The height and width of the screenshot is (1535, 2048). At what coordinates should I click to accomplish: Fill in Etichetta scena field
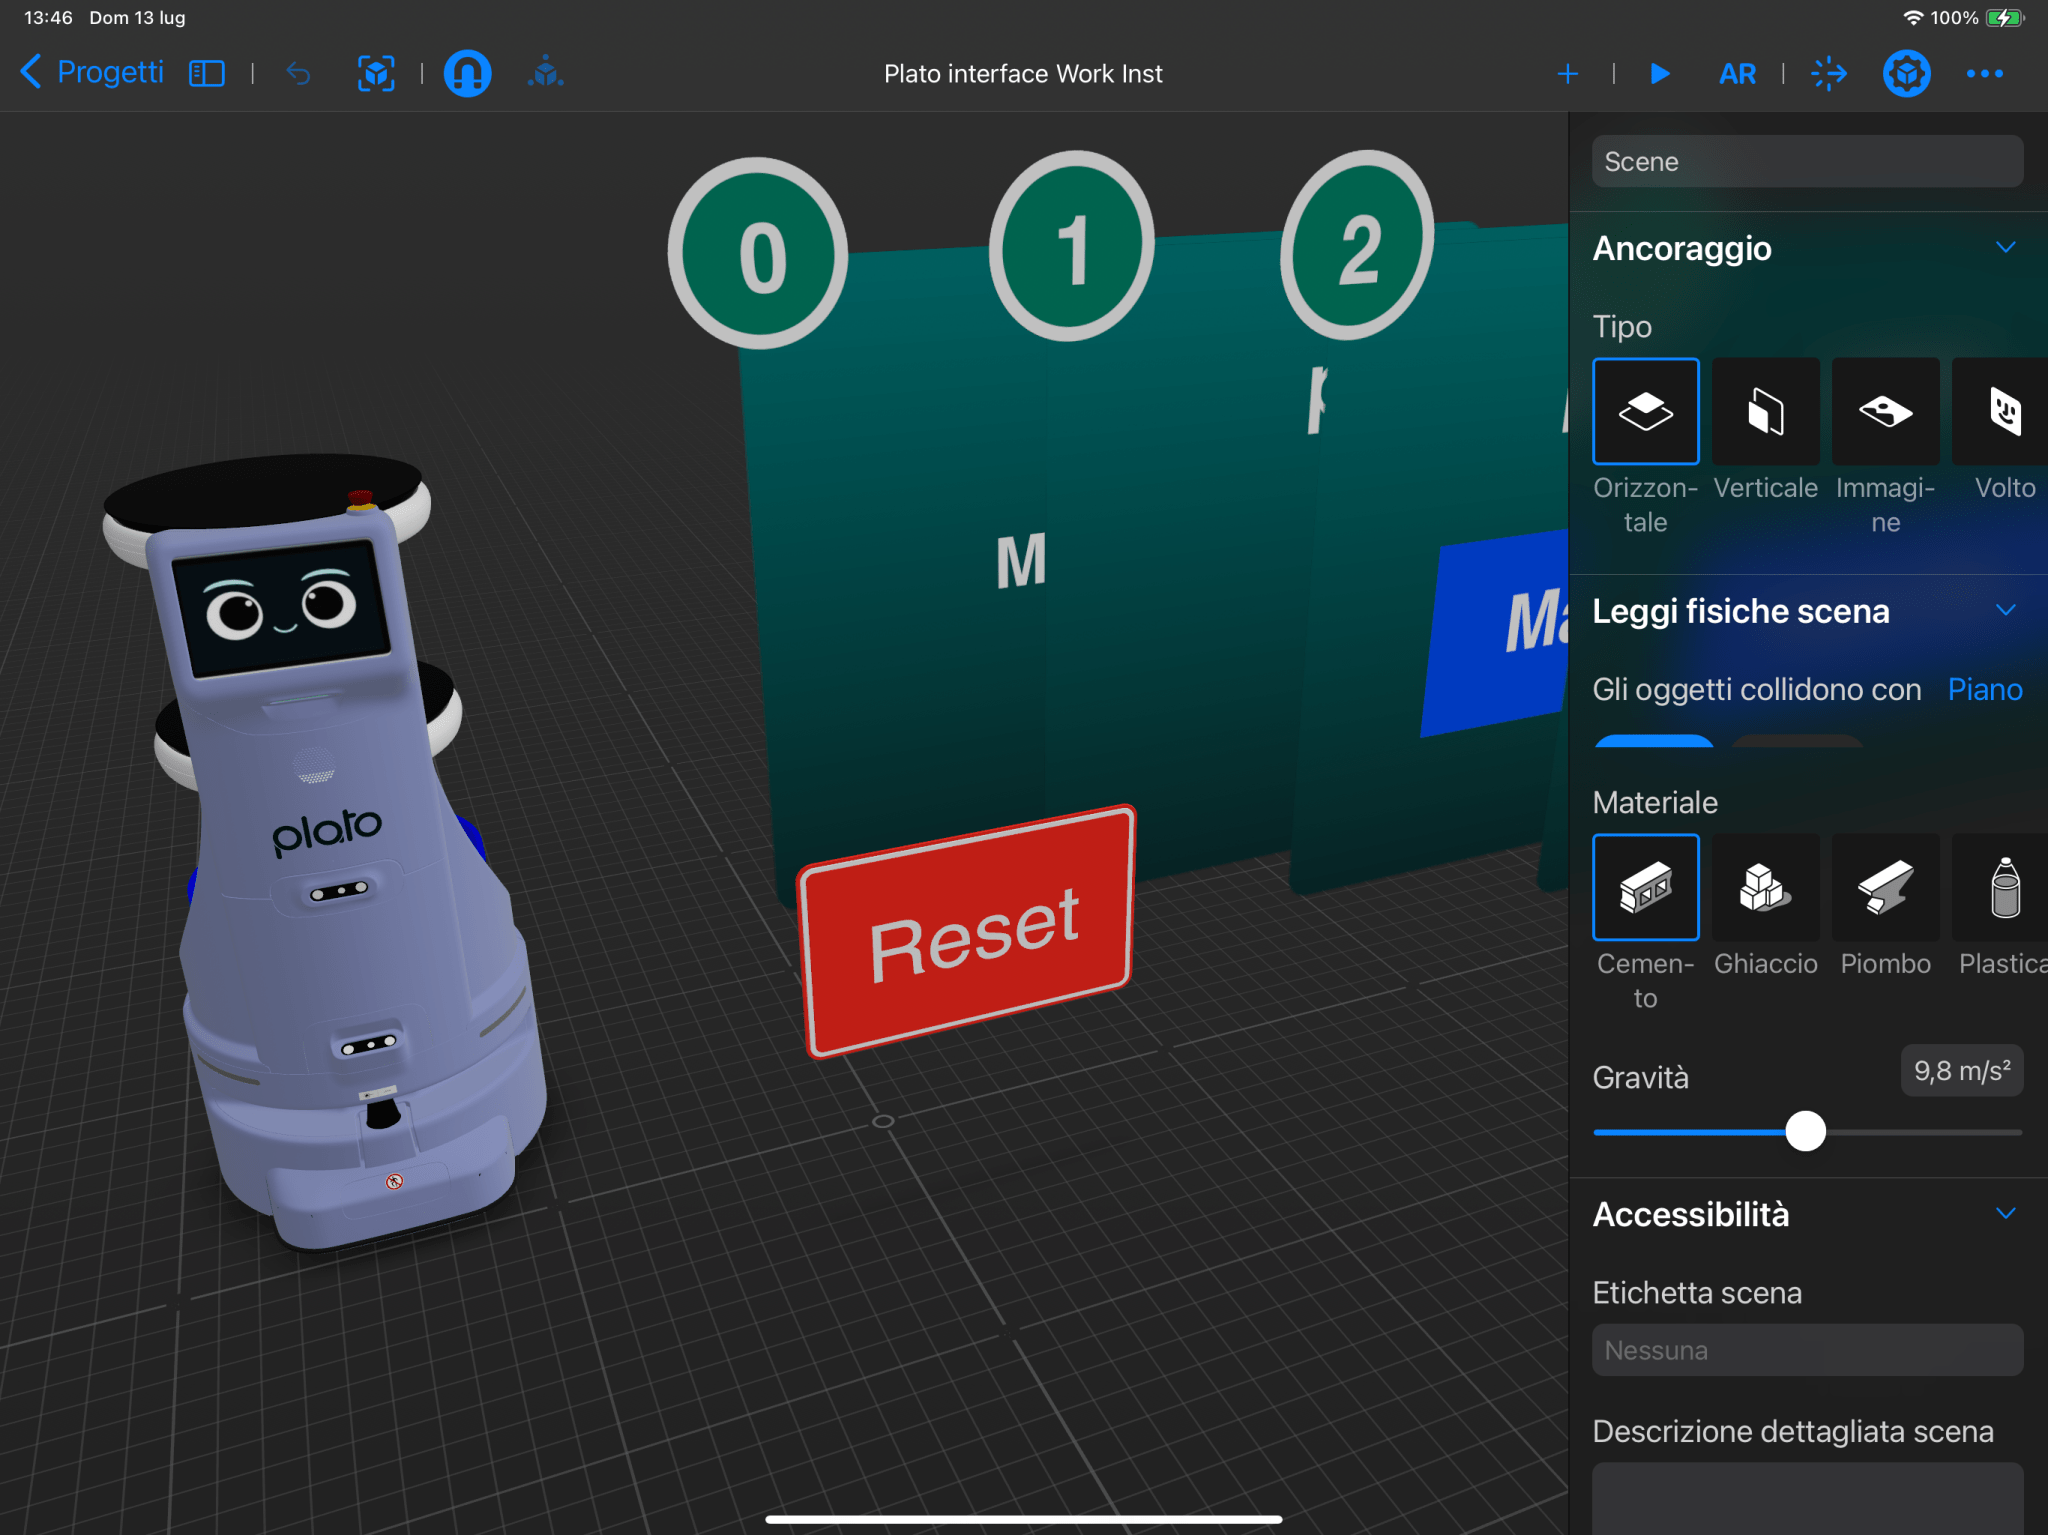coord(1807,1350)
